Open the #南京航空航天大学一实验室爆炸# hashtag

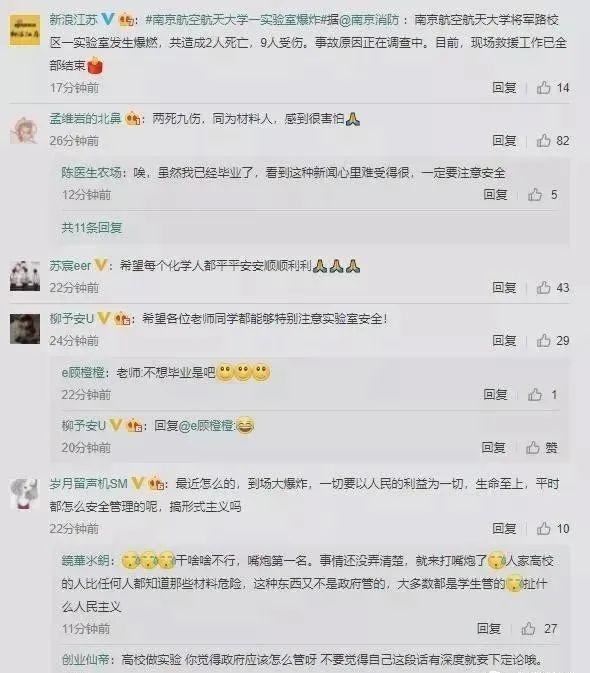pos(236,20)
